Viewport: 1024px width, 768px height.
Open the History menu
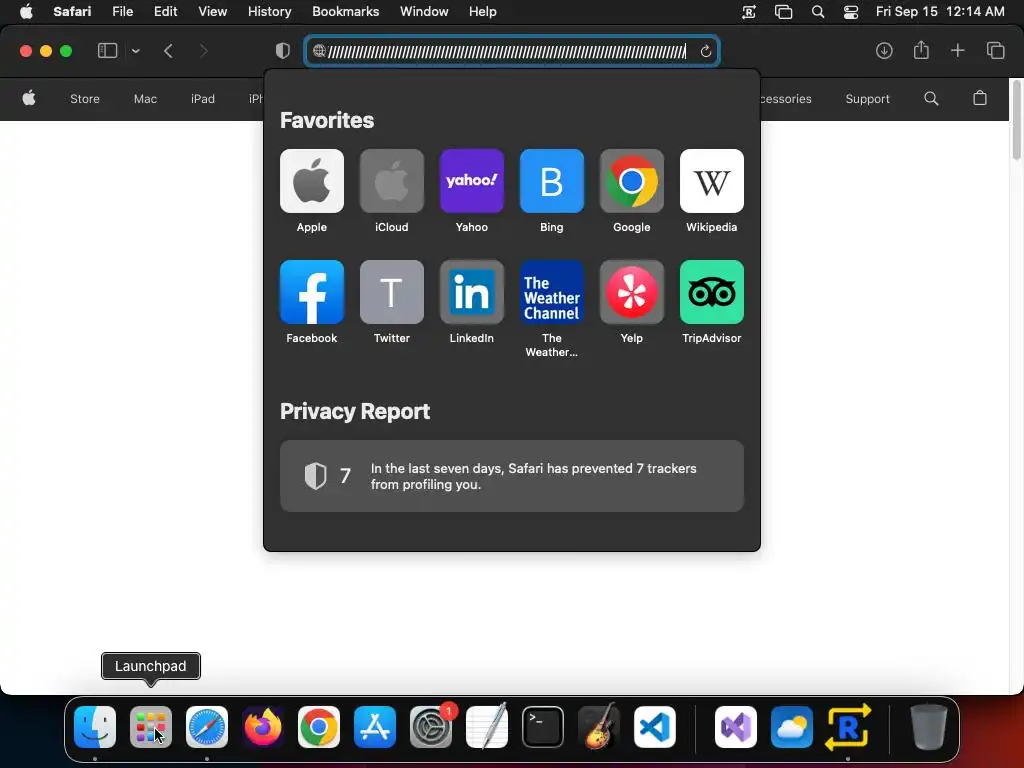269,12
